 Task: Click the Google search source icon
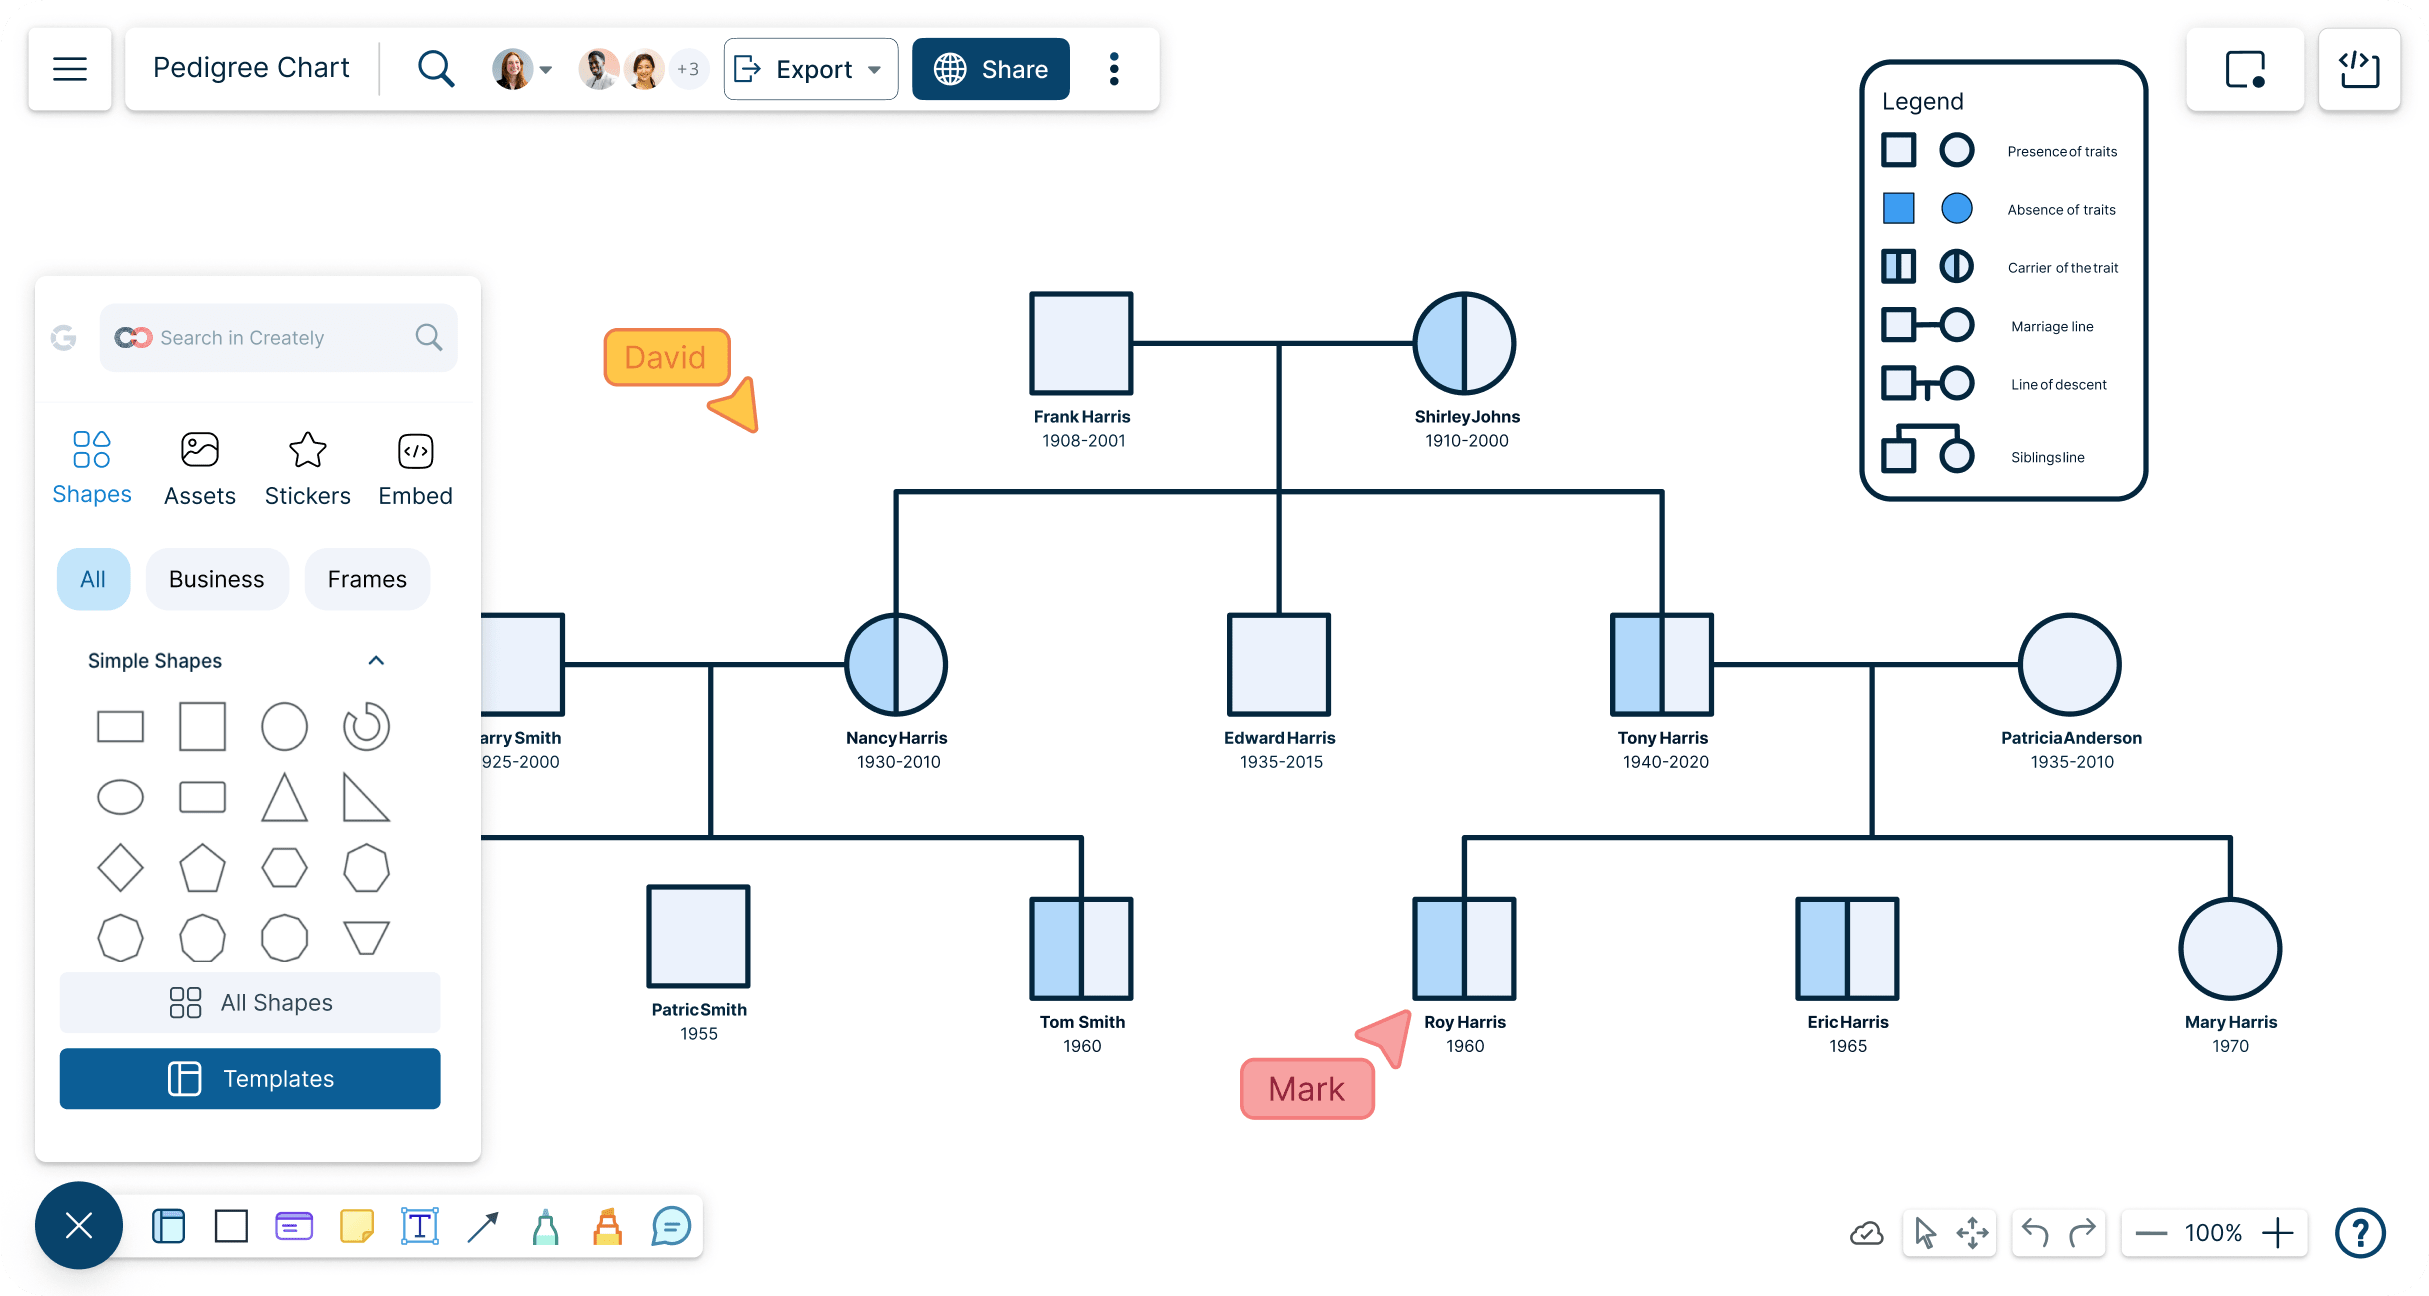pos(63,338)
